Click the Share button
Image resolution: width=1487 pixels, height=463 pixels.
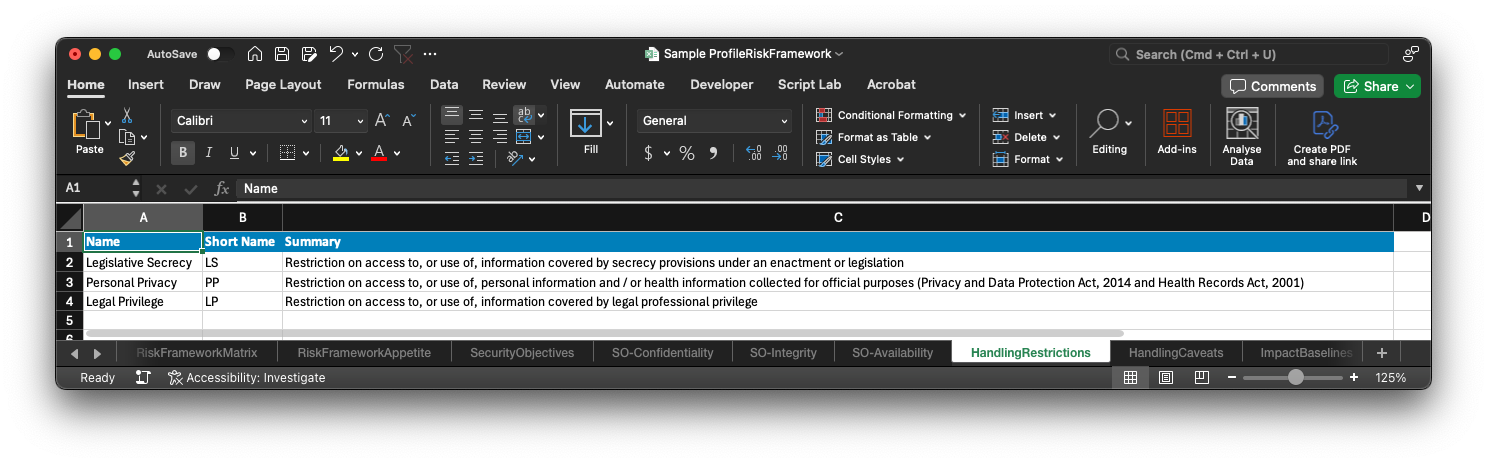pos(1377,86)
